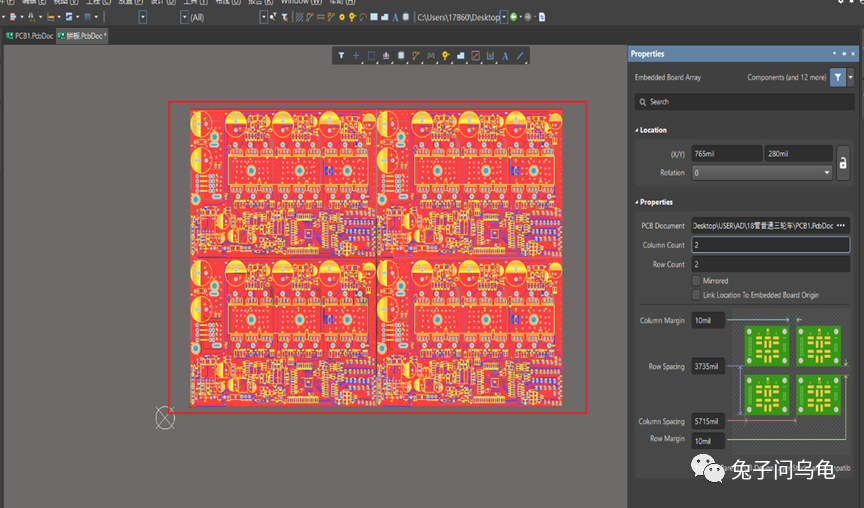
Task: Toggle the lock icon beside location fields
Action: [x=843, y=162]
